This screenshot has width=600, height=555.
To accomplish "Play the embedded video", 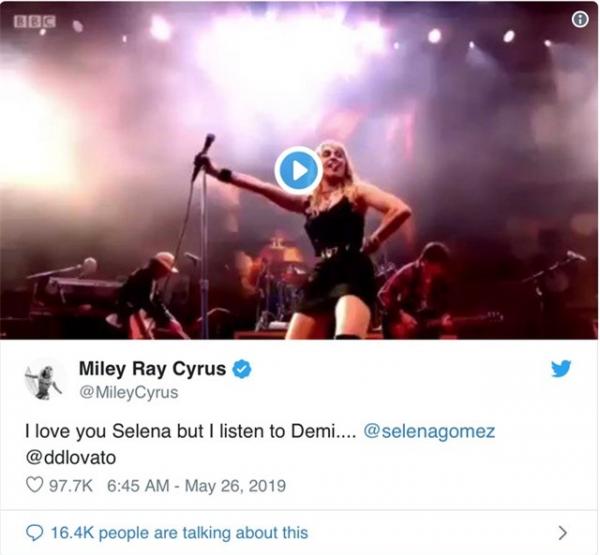I will click(297, 170).
